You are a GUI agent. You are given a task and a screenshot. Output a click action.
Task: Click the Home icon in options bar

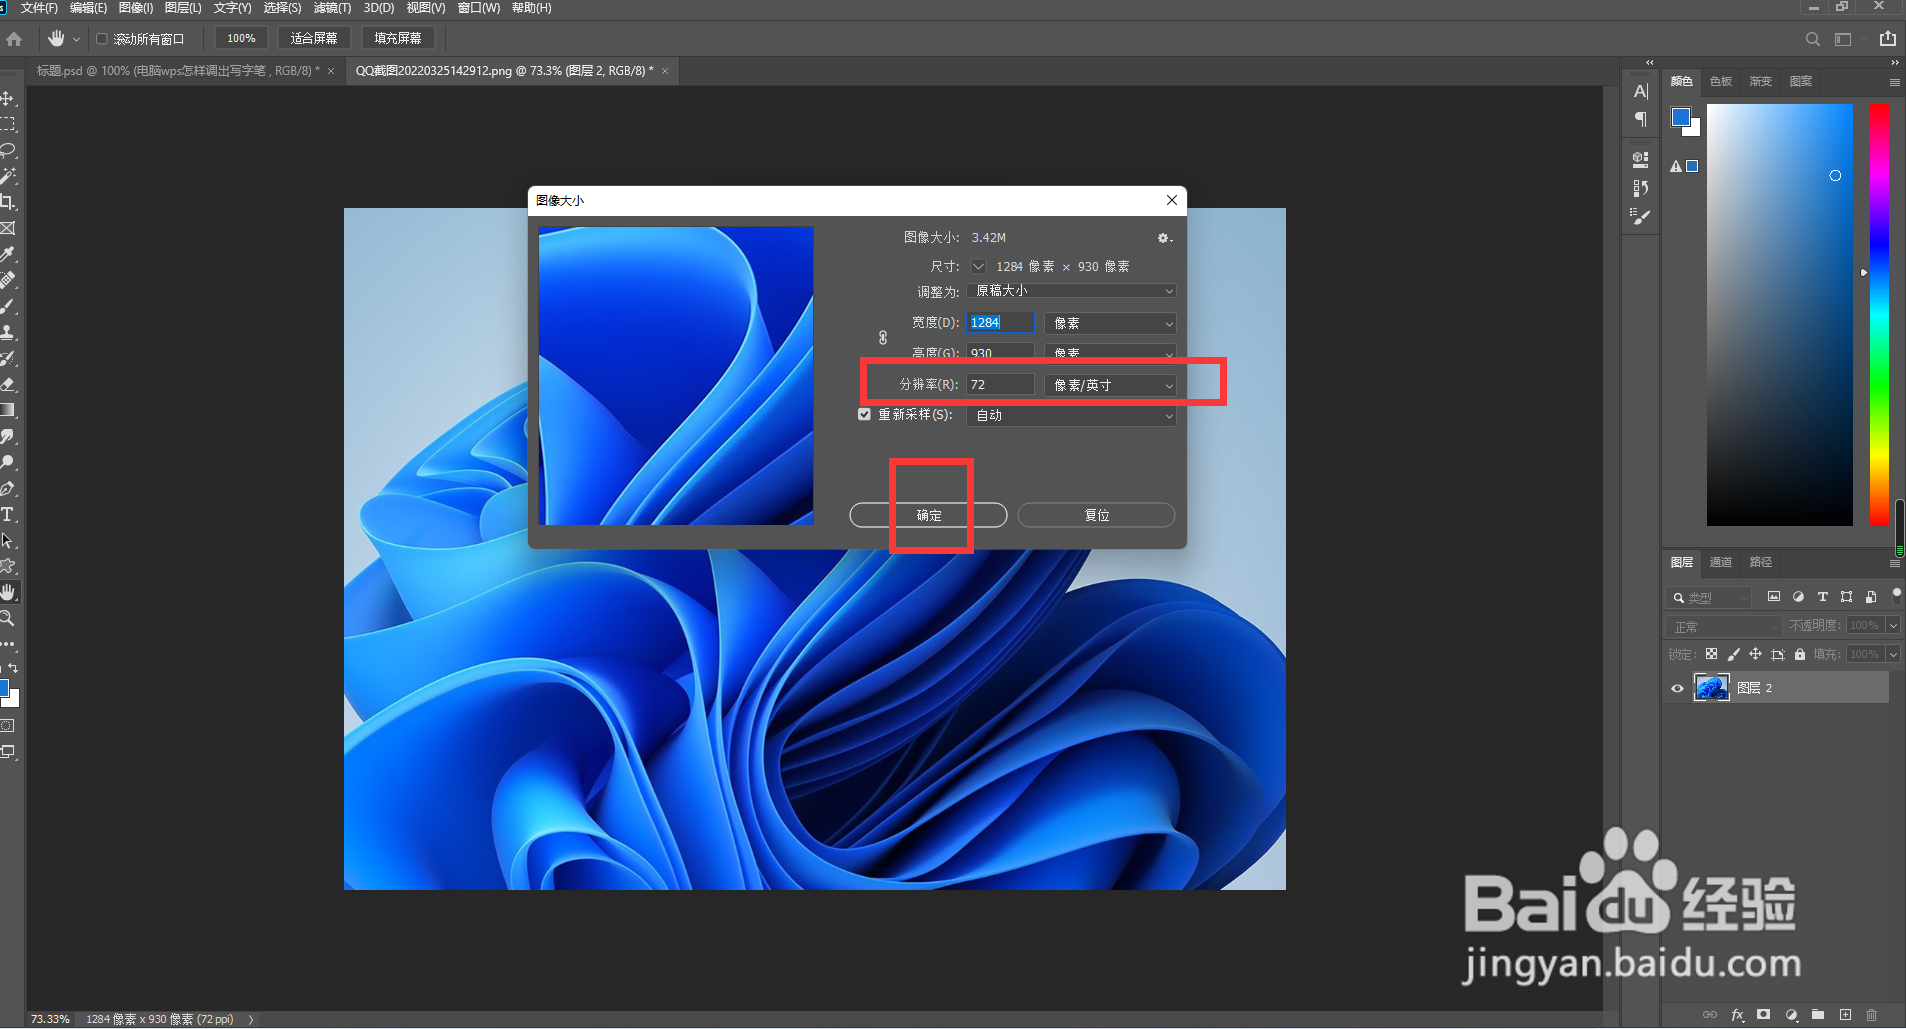pyautogui.click(x=14, y=39)
